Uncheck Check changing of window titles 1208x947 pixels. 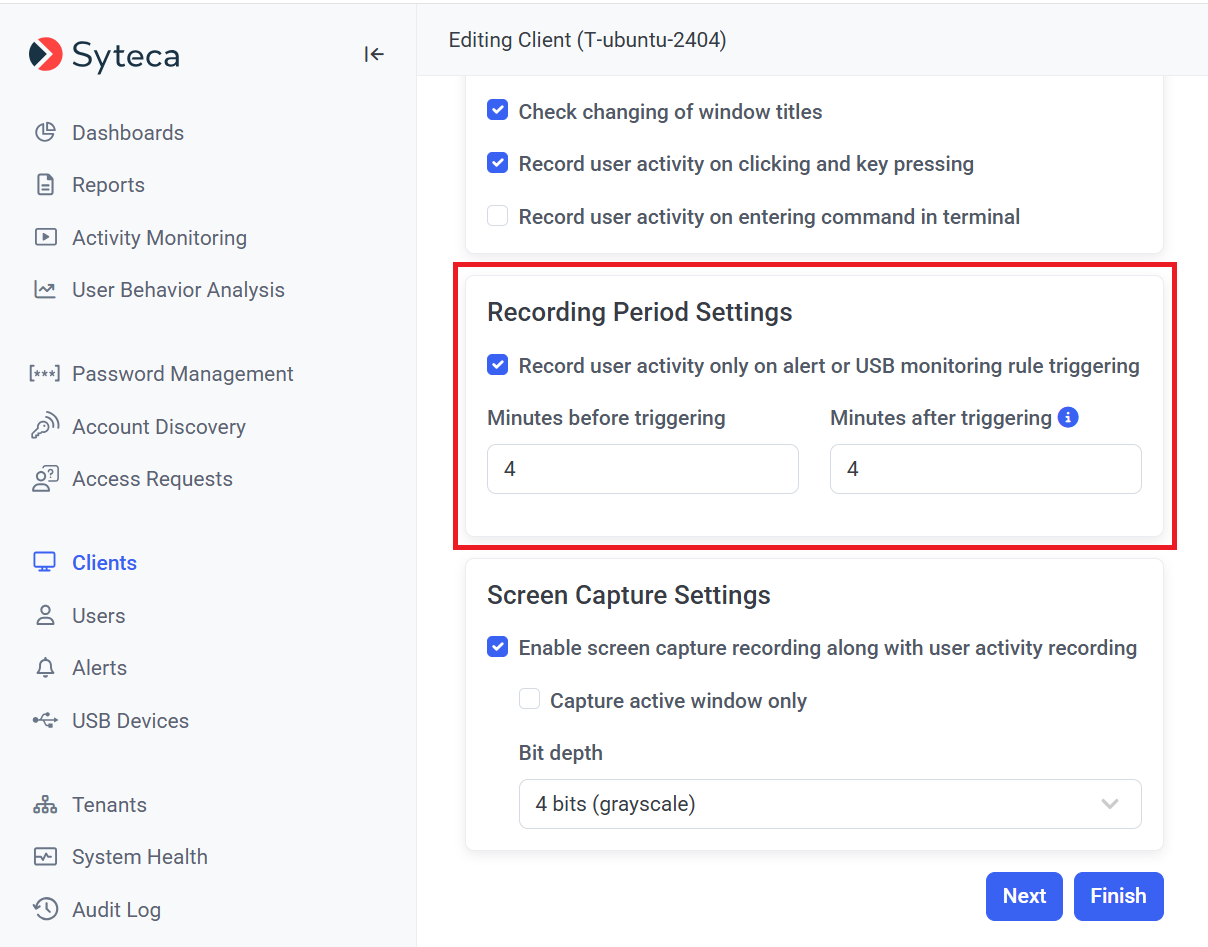coord(498,111)
